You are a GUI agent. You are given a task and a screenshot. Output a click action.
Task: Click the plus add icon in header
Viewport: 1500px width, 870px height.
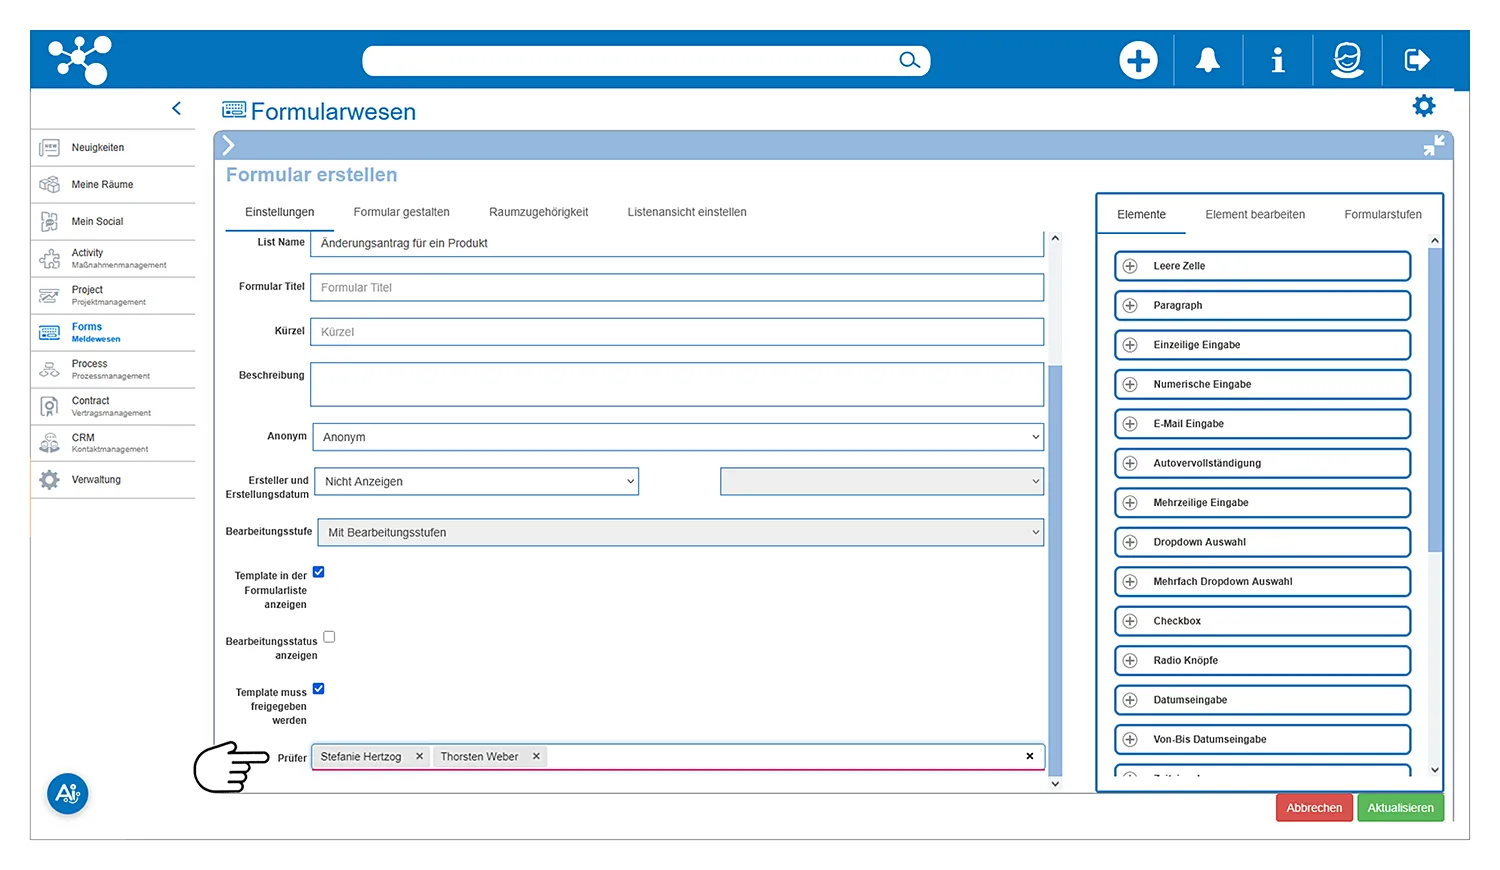[1138, 61]
